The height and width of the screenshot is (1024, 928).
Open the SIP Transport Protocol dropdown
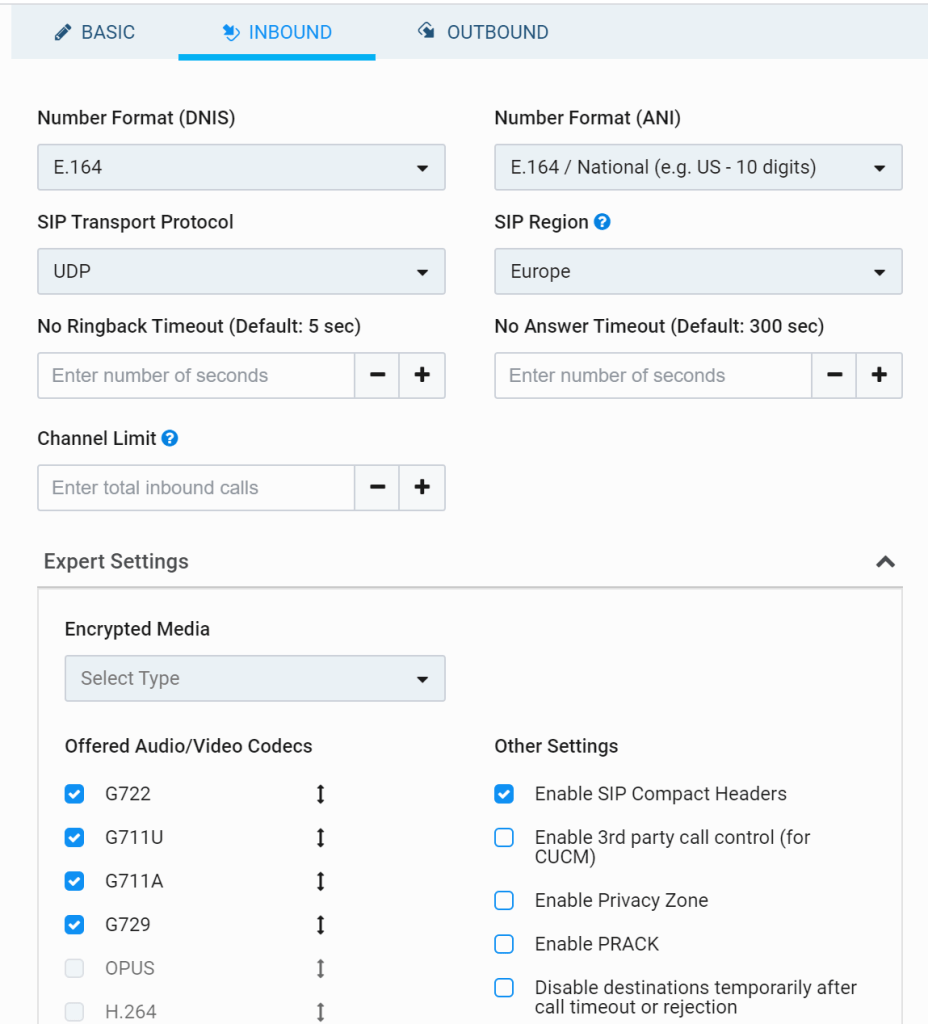click(241, 272)
